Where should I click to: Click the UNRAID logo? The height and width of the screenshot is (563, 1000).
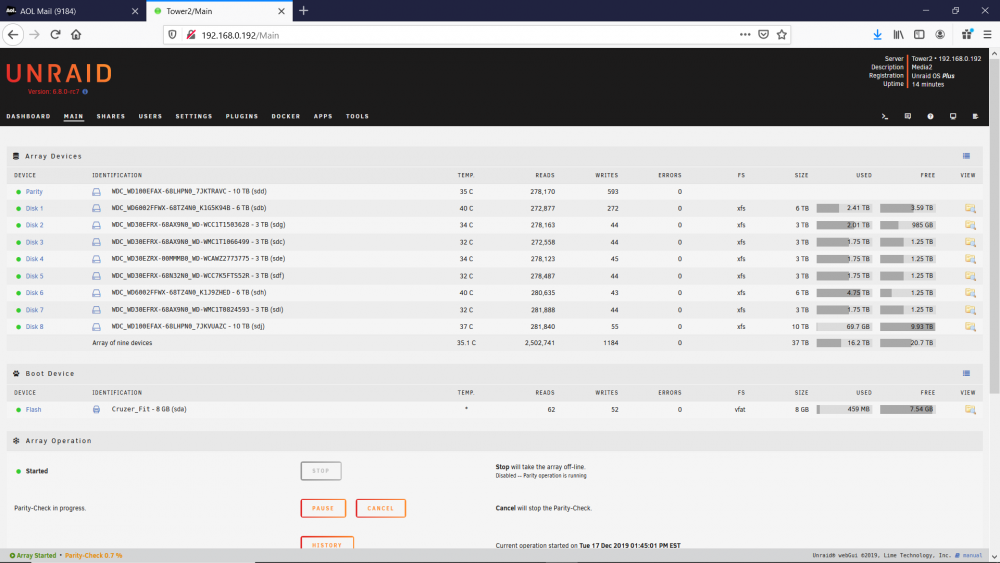[x=59, y=73]
